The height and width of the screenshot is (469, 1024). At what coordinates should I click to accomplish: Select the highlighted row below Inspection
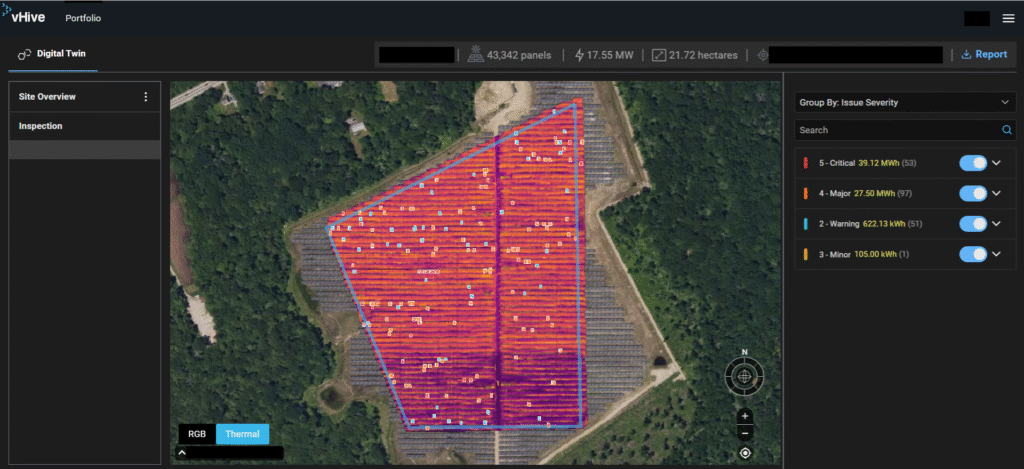coord(85,150)
